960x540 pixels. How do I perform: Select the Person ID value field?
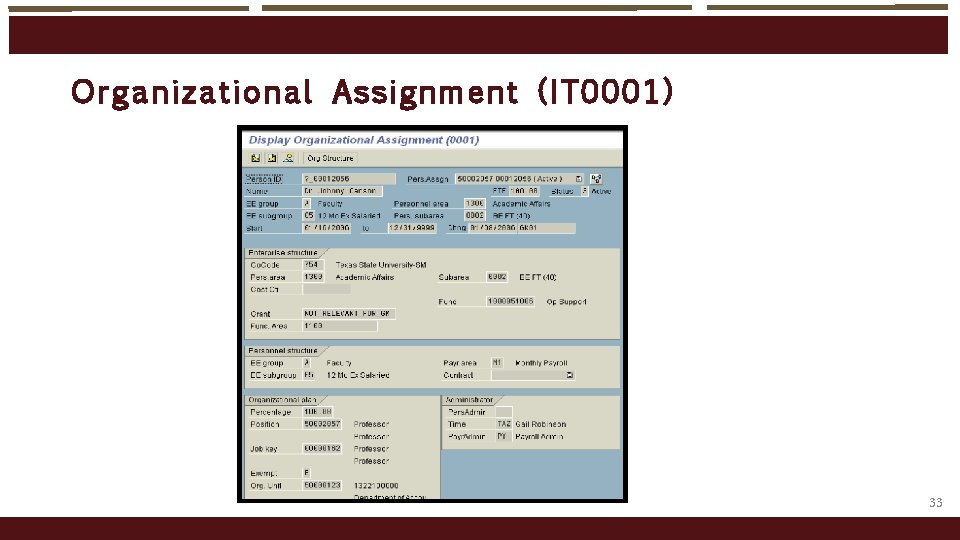pos(349,179)
